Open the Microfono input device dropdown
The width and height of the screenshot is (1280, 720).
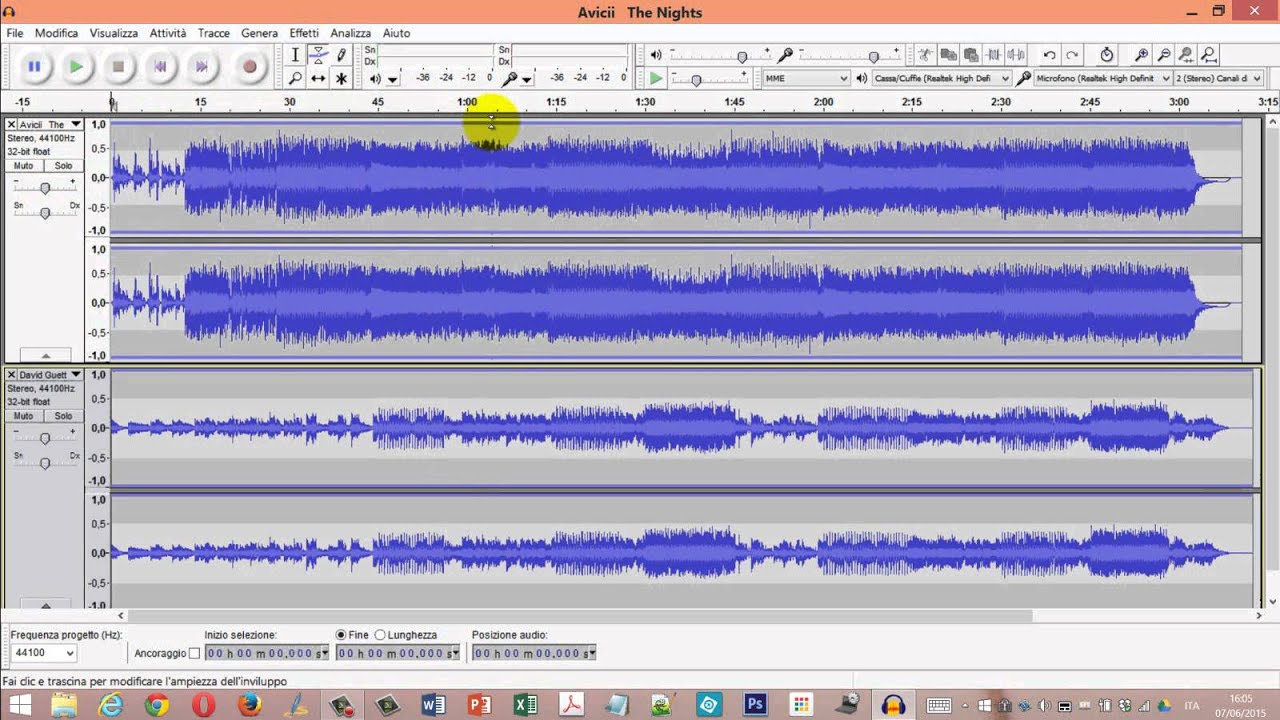coord(1103,78)
